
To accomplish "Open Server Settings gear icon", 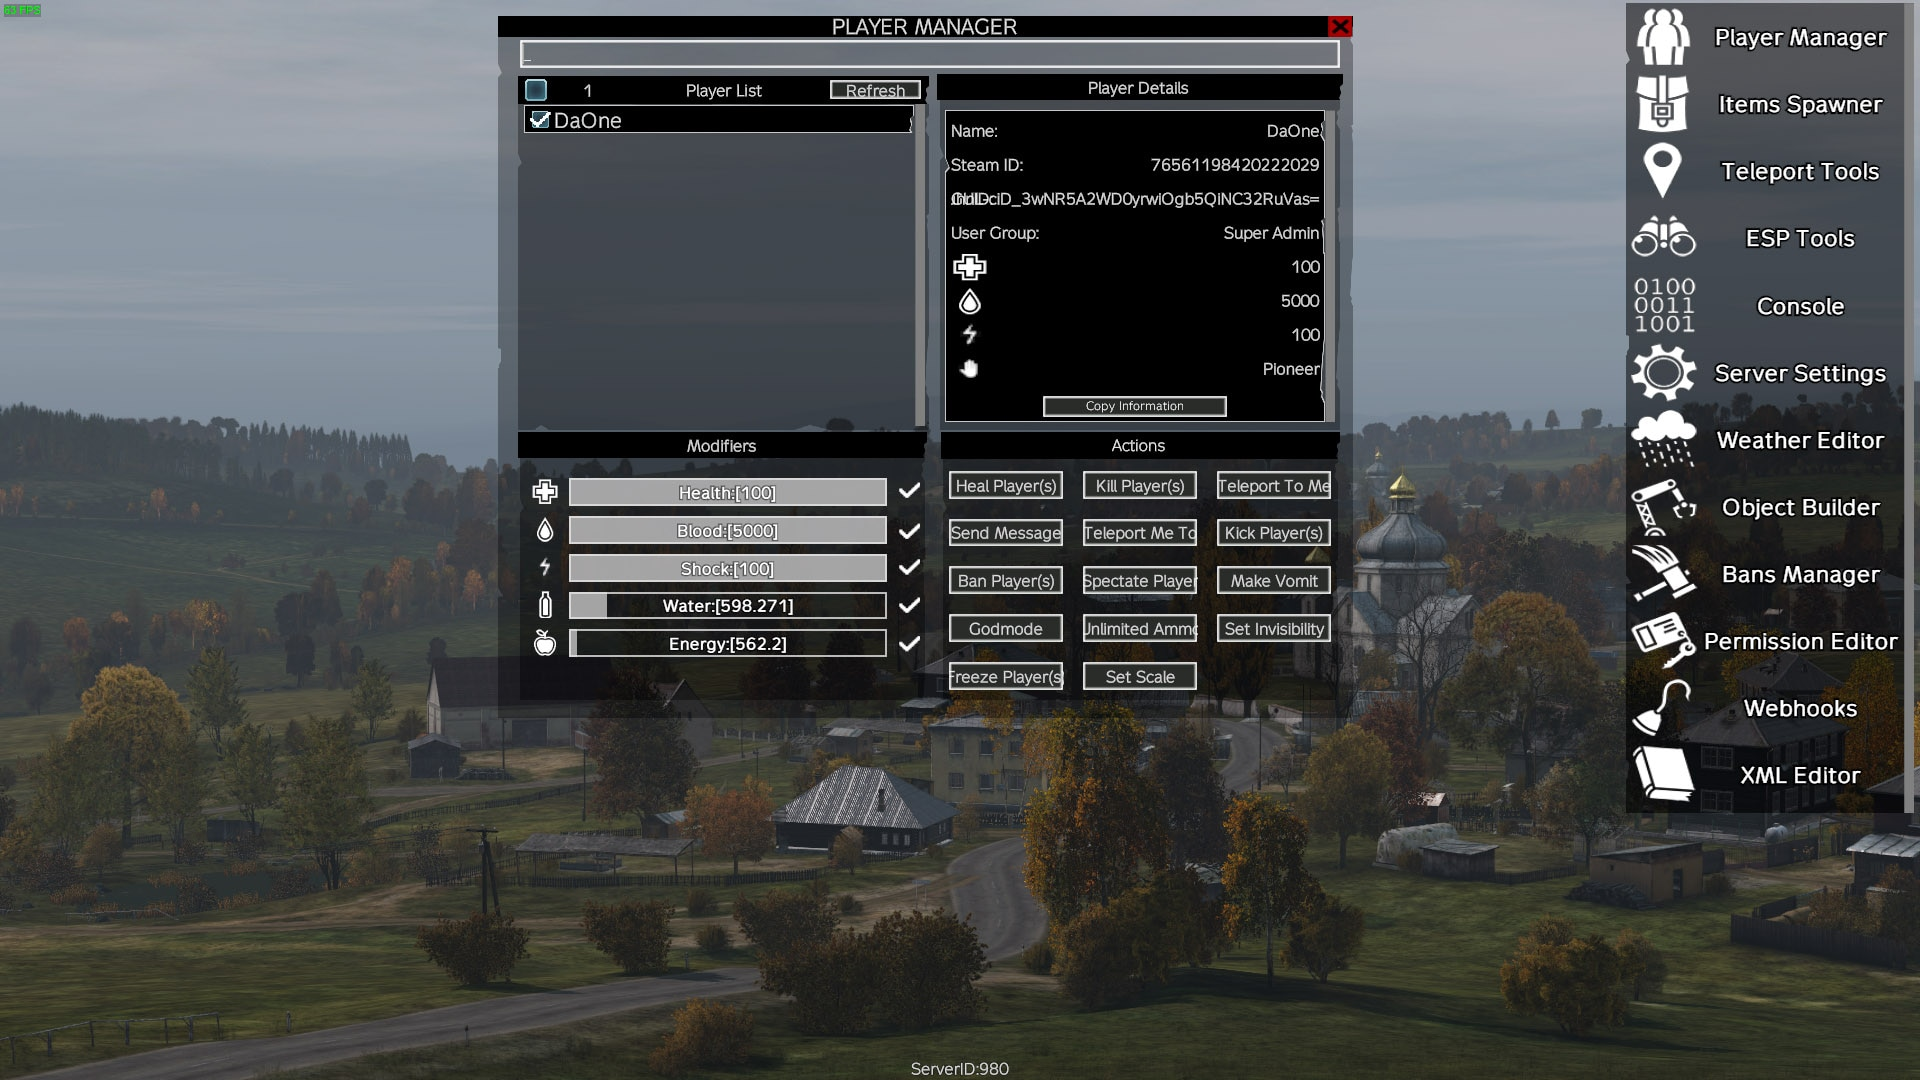I will (x=1663, y=372).
